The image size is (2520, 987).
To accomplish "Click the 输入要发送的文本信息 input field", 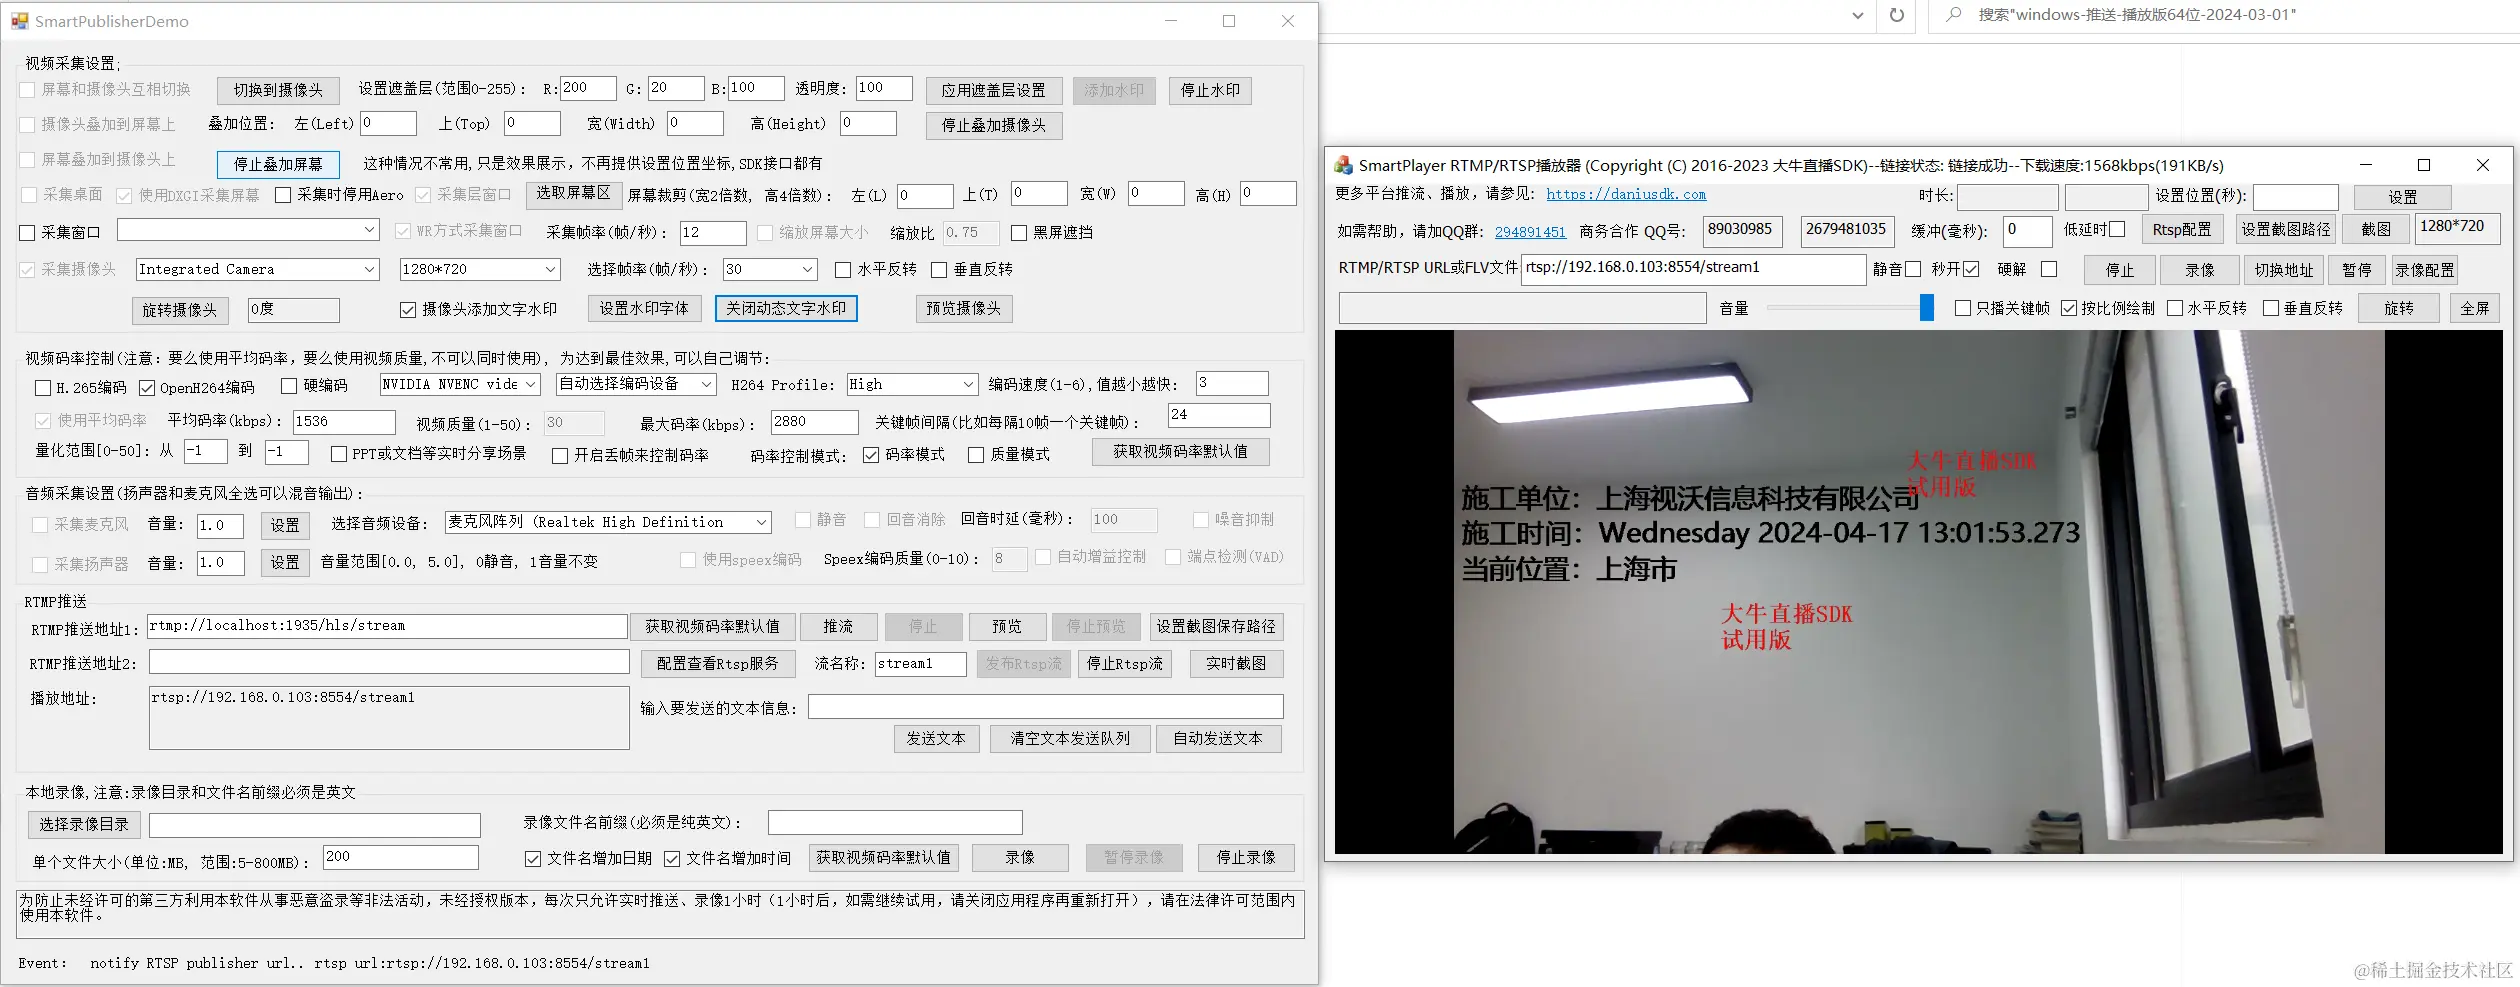I will point(1046,708).
